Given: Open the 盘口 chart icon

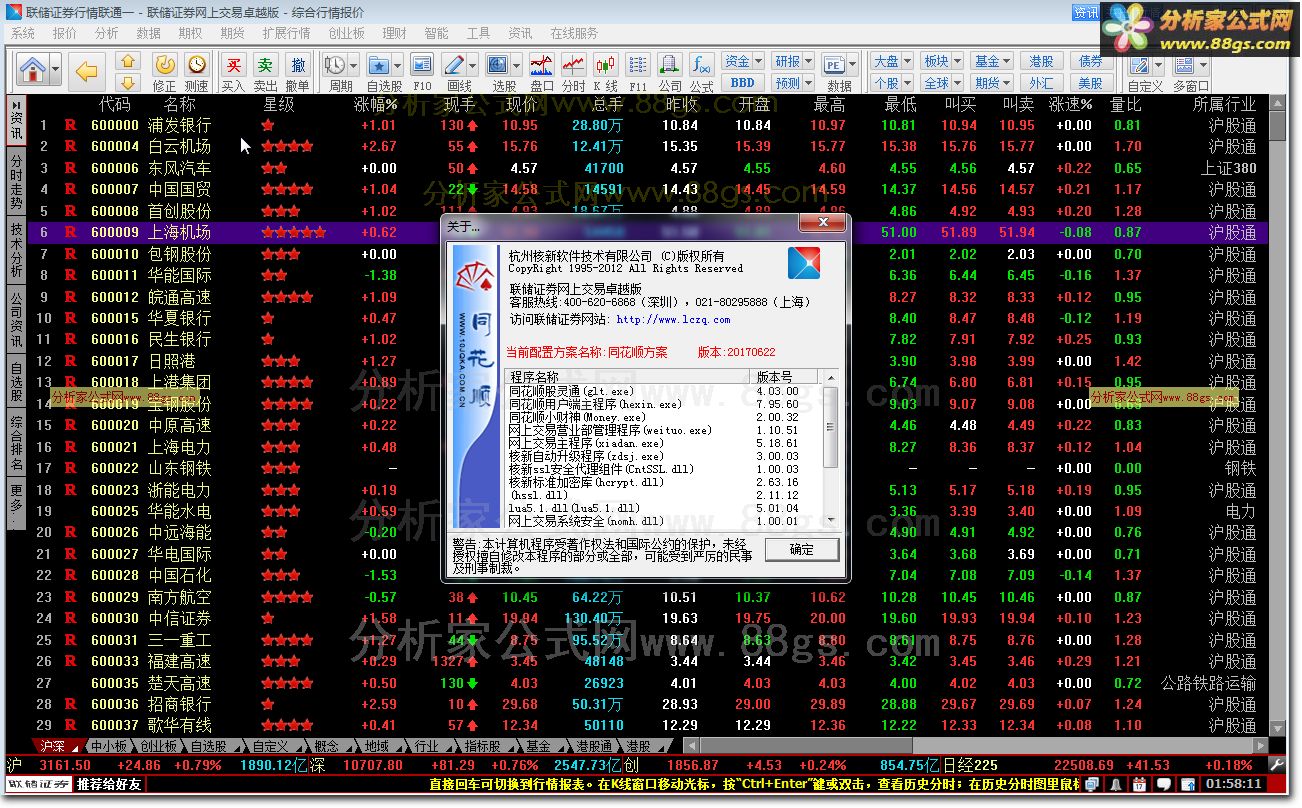Looking at the screenshot, I should (x=542, y=64).
